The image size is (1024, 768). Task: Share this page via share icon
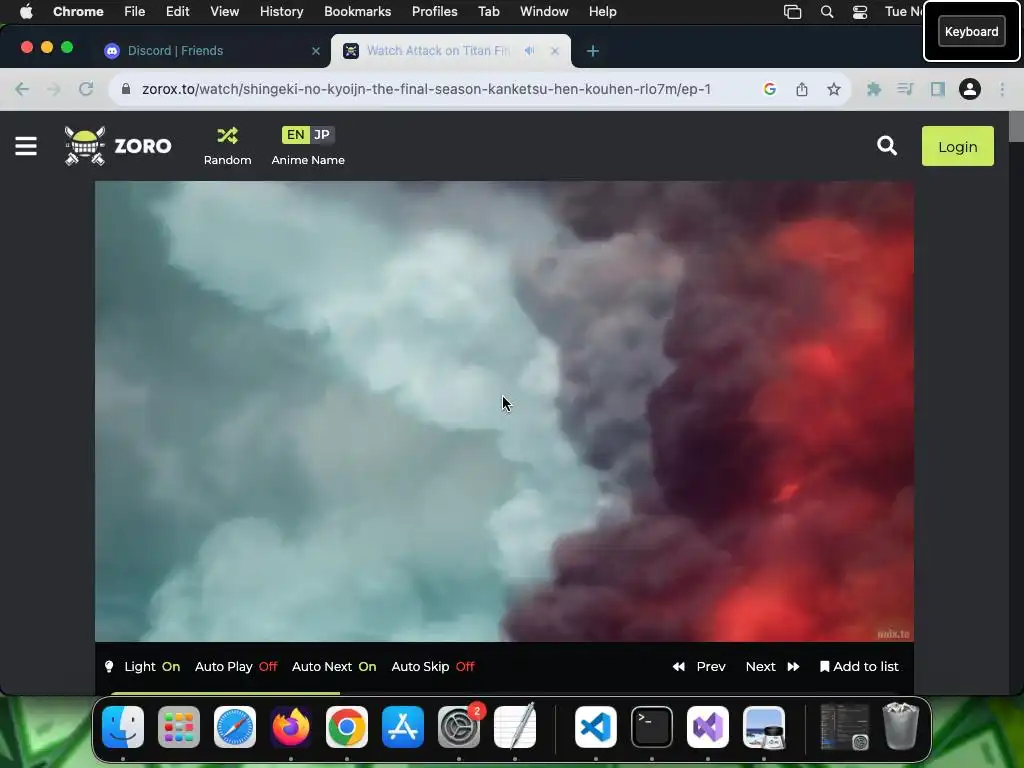(x=802, y=89)
